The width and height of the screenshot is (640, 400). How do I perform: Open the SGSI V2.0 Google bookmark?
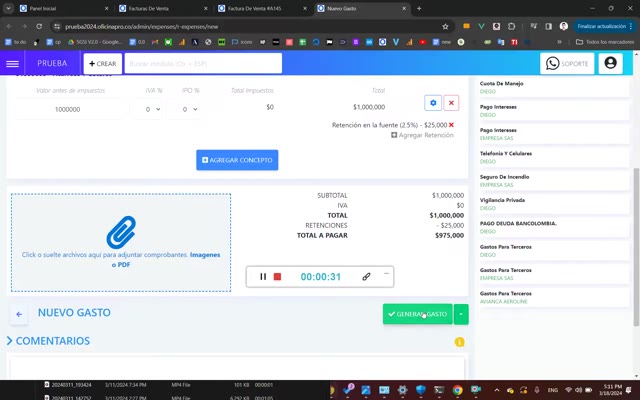(95, 42)
